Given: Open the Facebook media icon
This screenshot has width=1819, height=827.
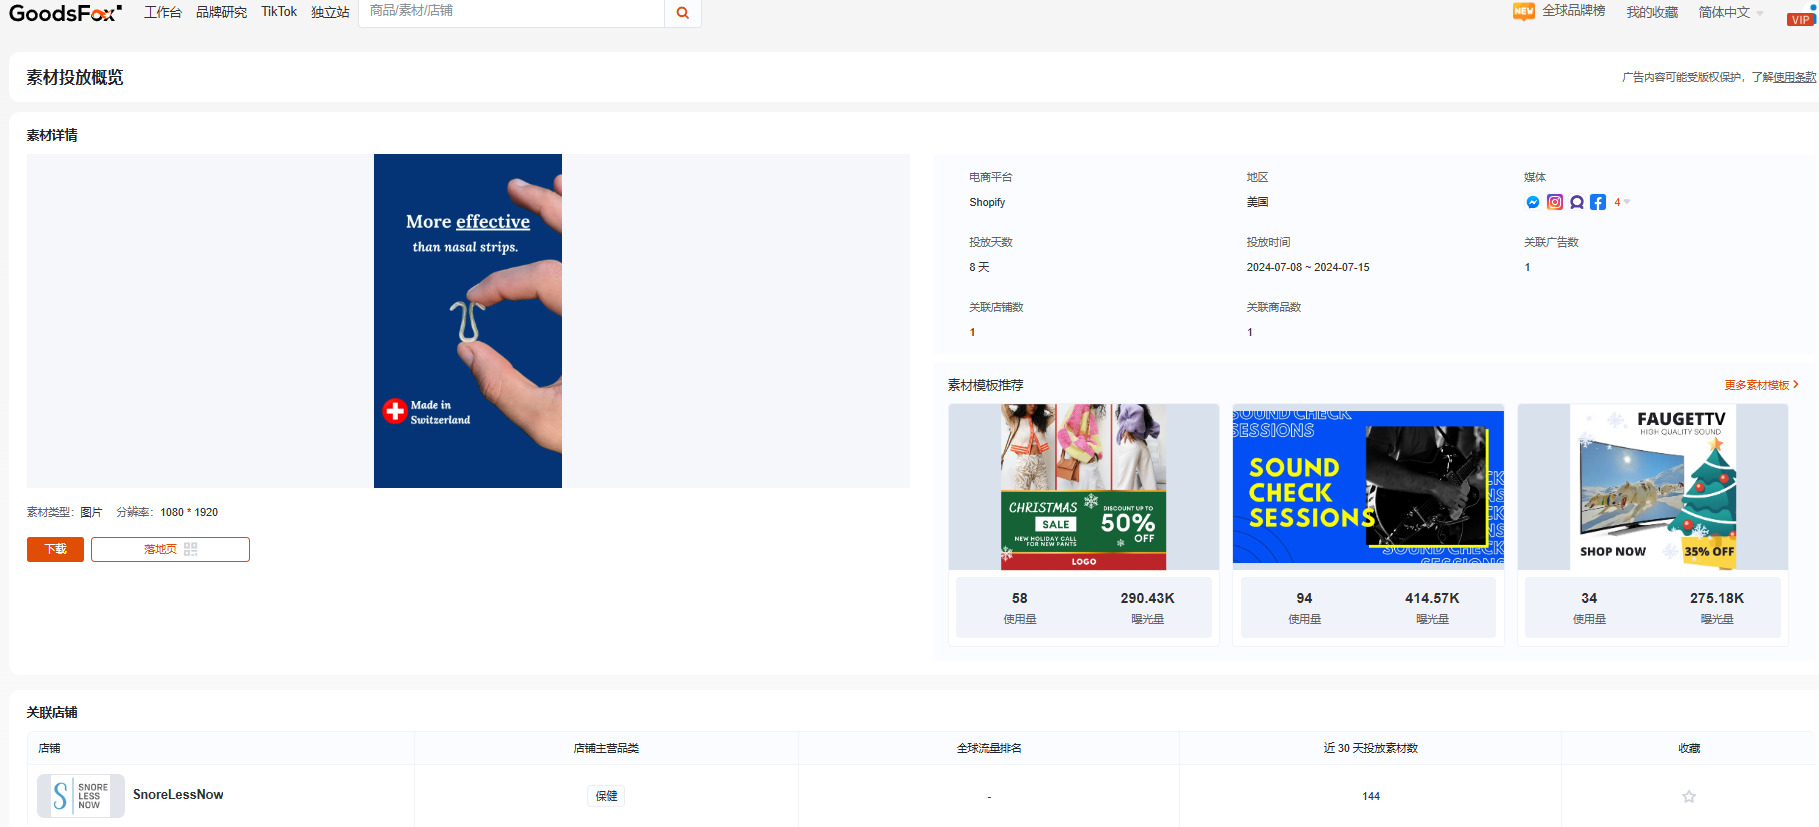Looking at the screenshot, I should [x=1598, y=202].
